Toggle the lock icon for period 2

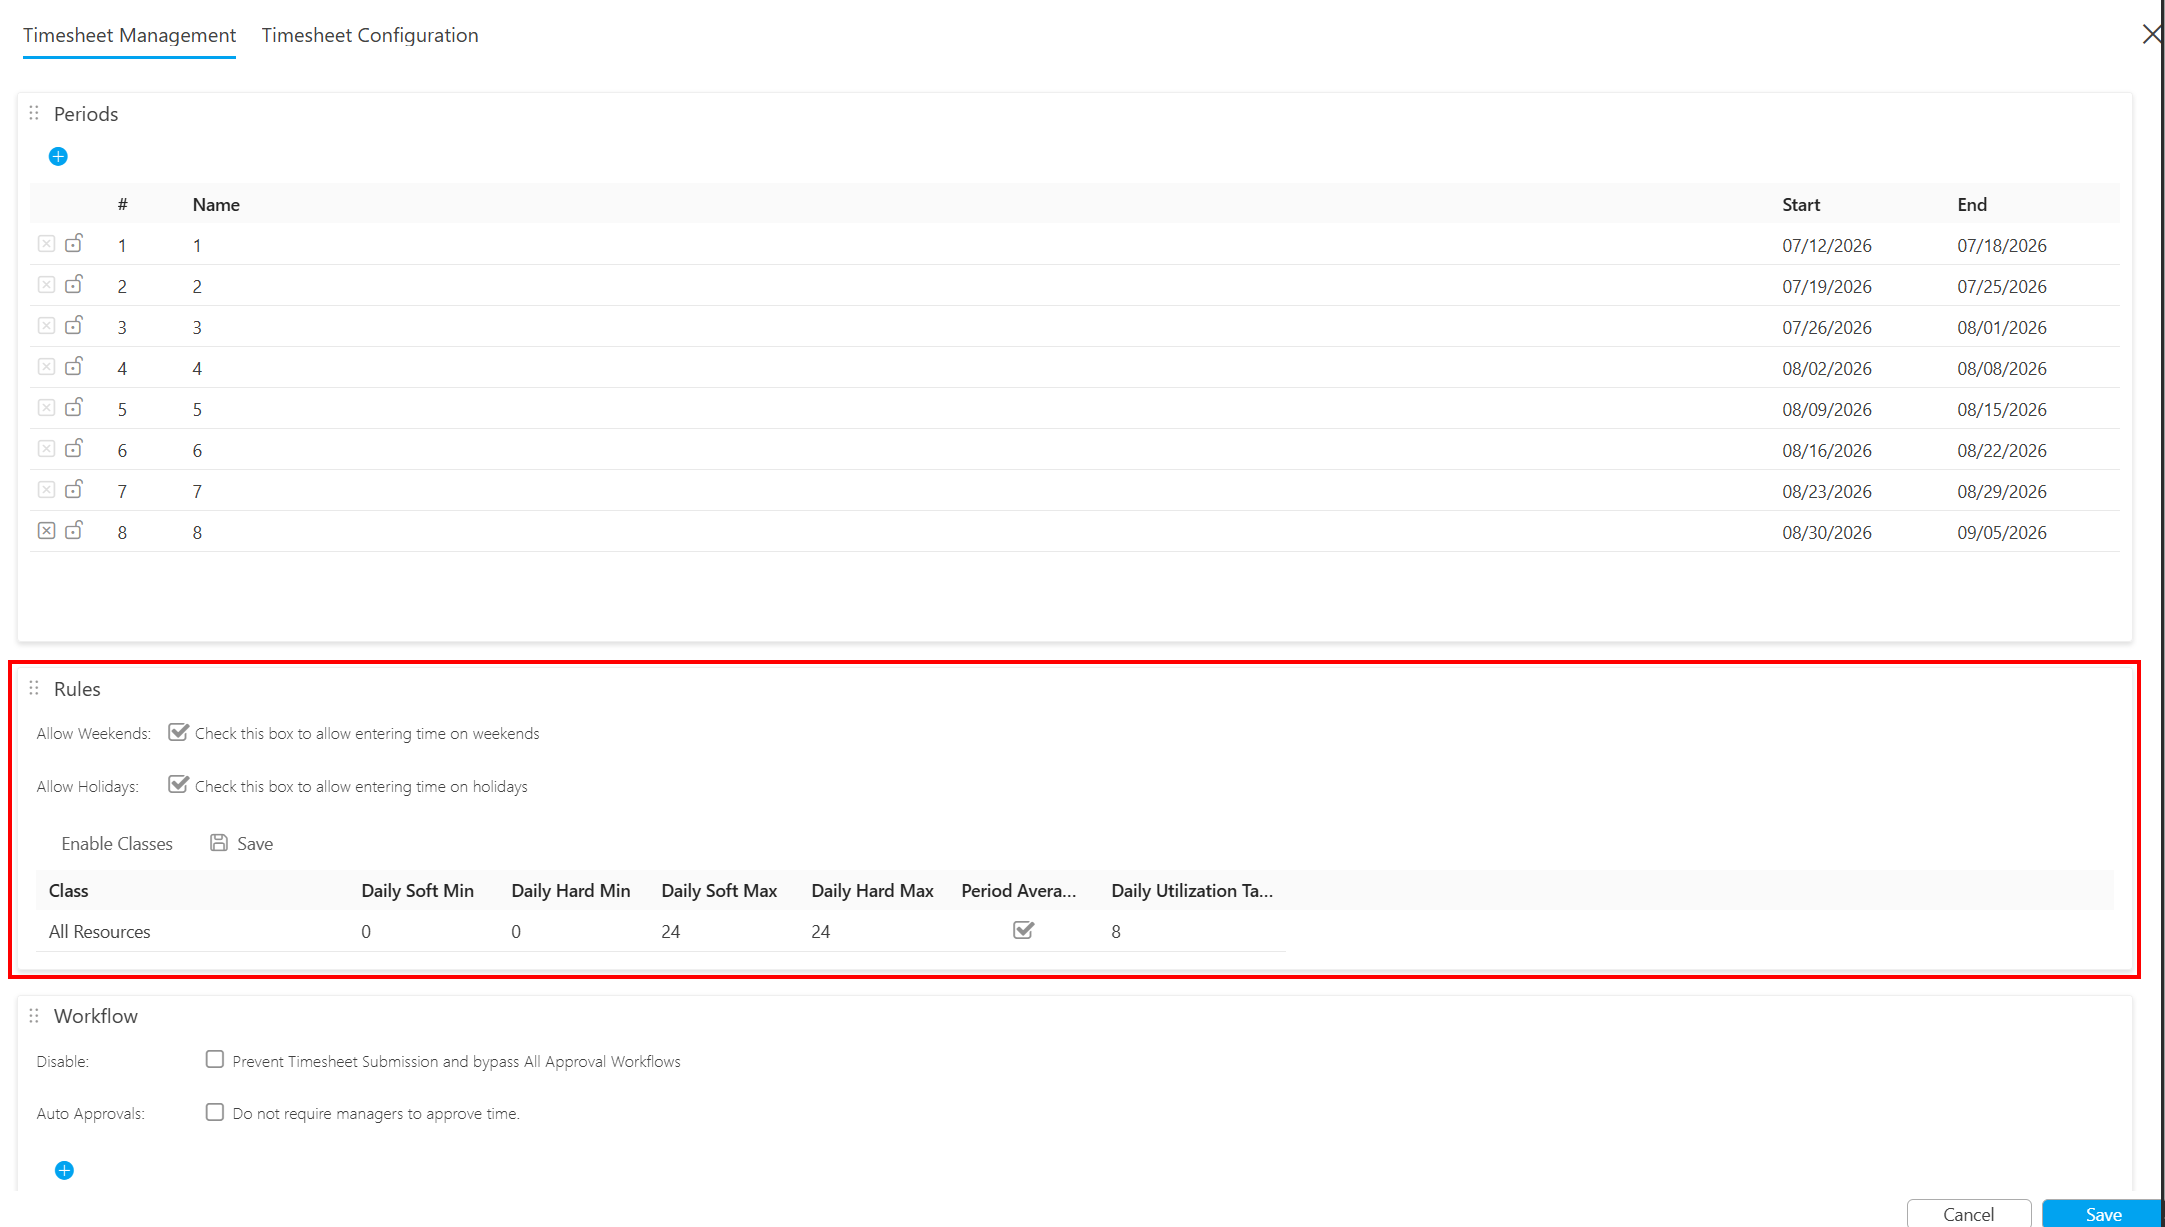click(x=74, y=284)
